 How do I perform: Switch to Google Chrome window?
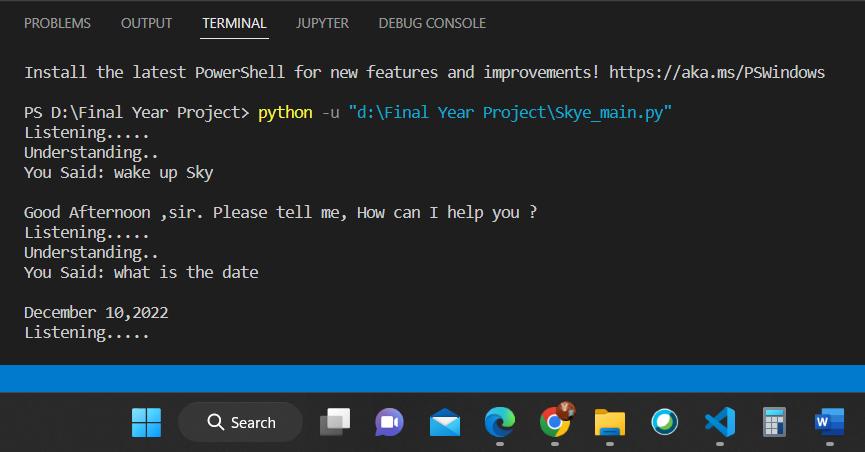555,423
